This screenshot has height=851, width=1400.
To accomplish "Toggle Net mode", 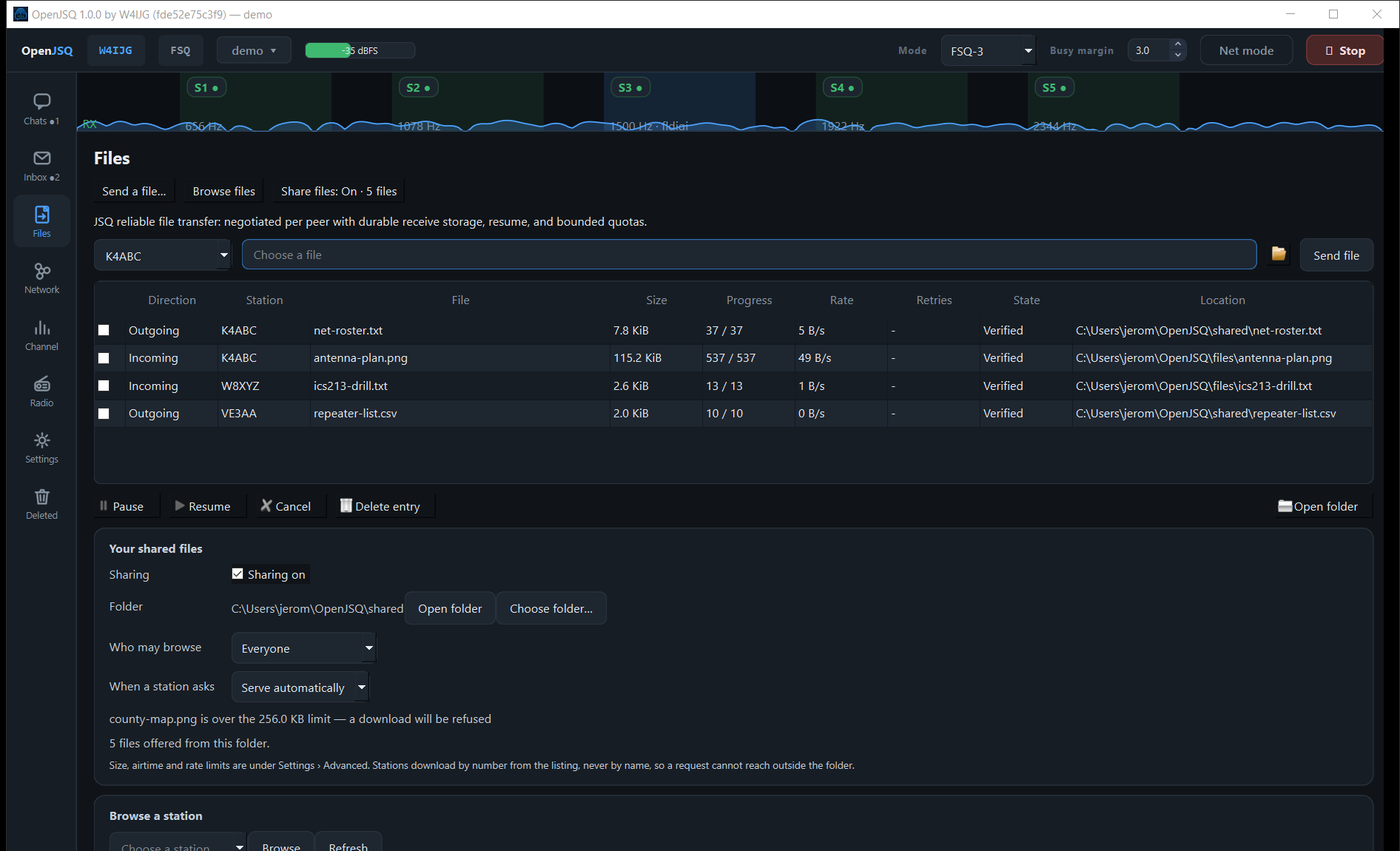I will (x=1246, y=50).
